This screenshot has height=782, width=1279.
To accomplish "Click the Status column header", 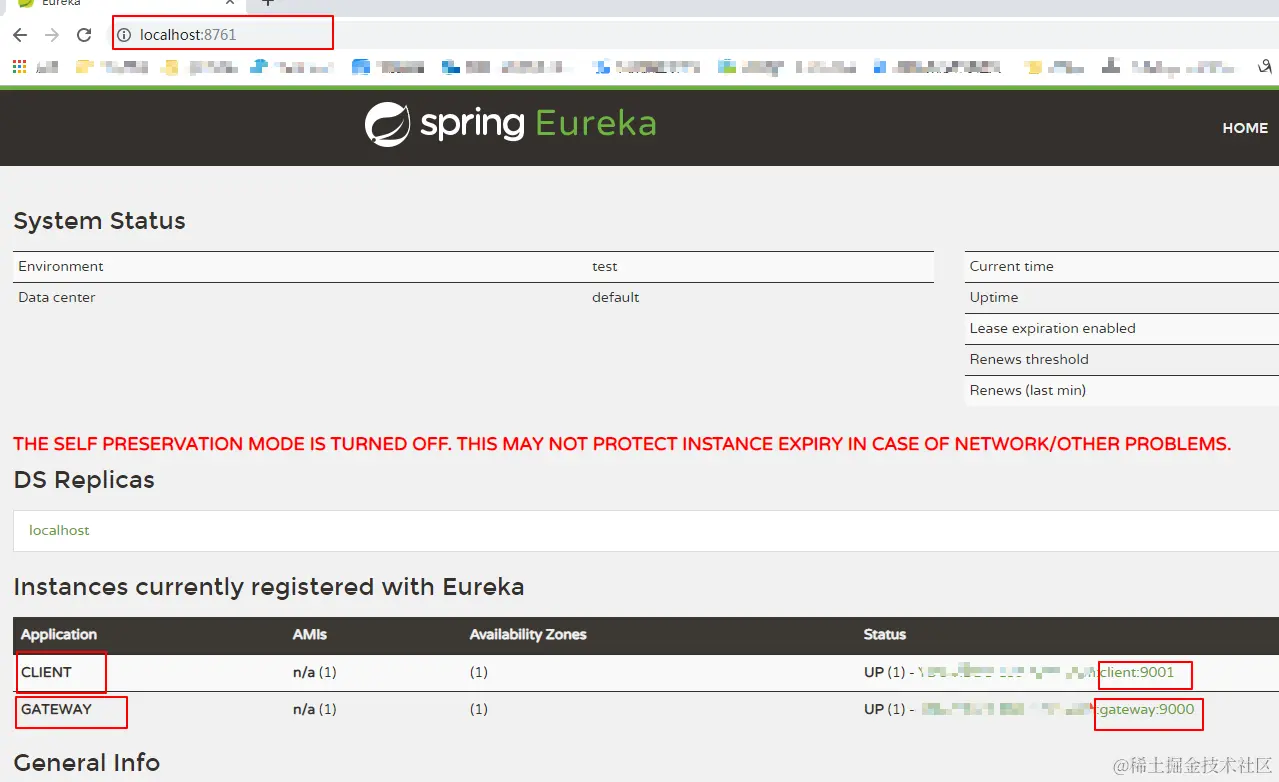I will [x=885, y=634].
